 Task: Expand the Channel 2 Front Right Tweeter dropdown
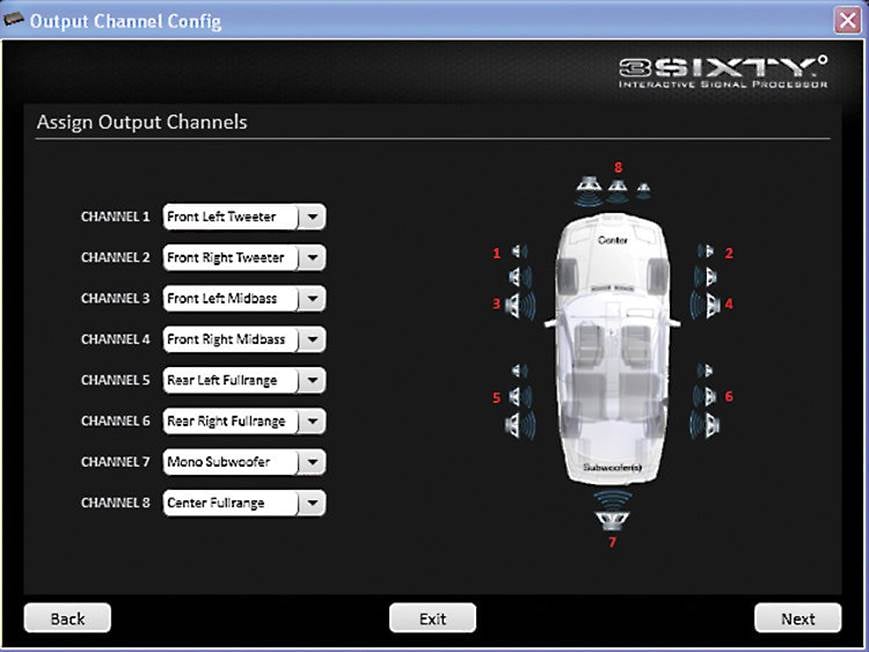(312, 258)
